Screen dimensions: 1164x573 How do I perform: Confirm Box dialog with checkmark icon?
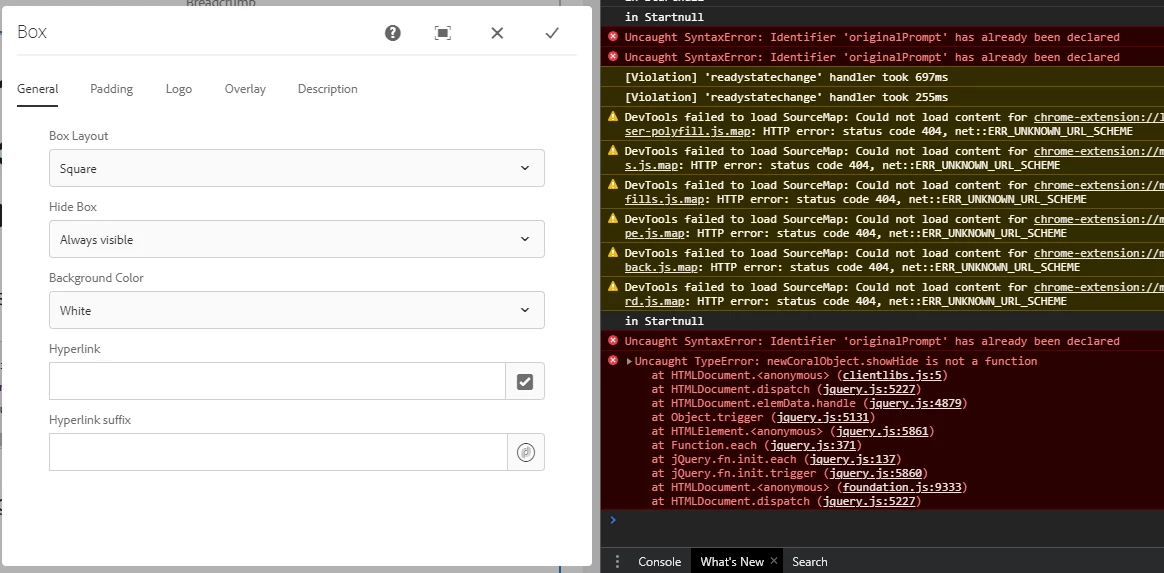coord(552,33)
